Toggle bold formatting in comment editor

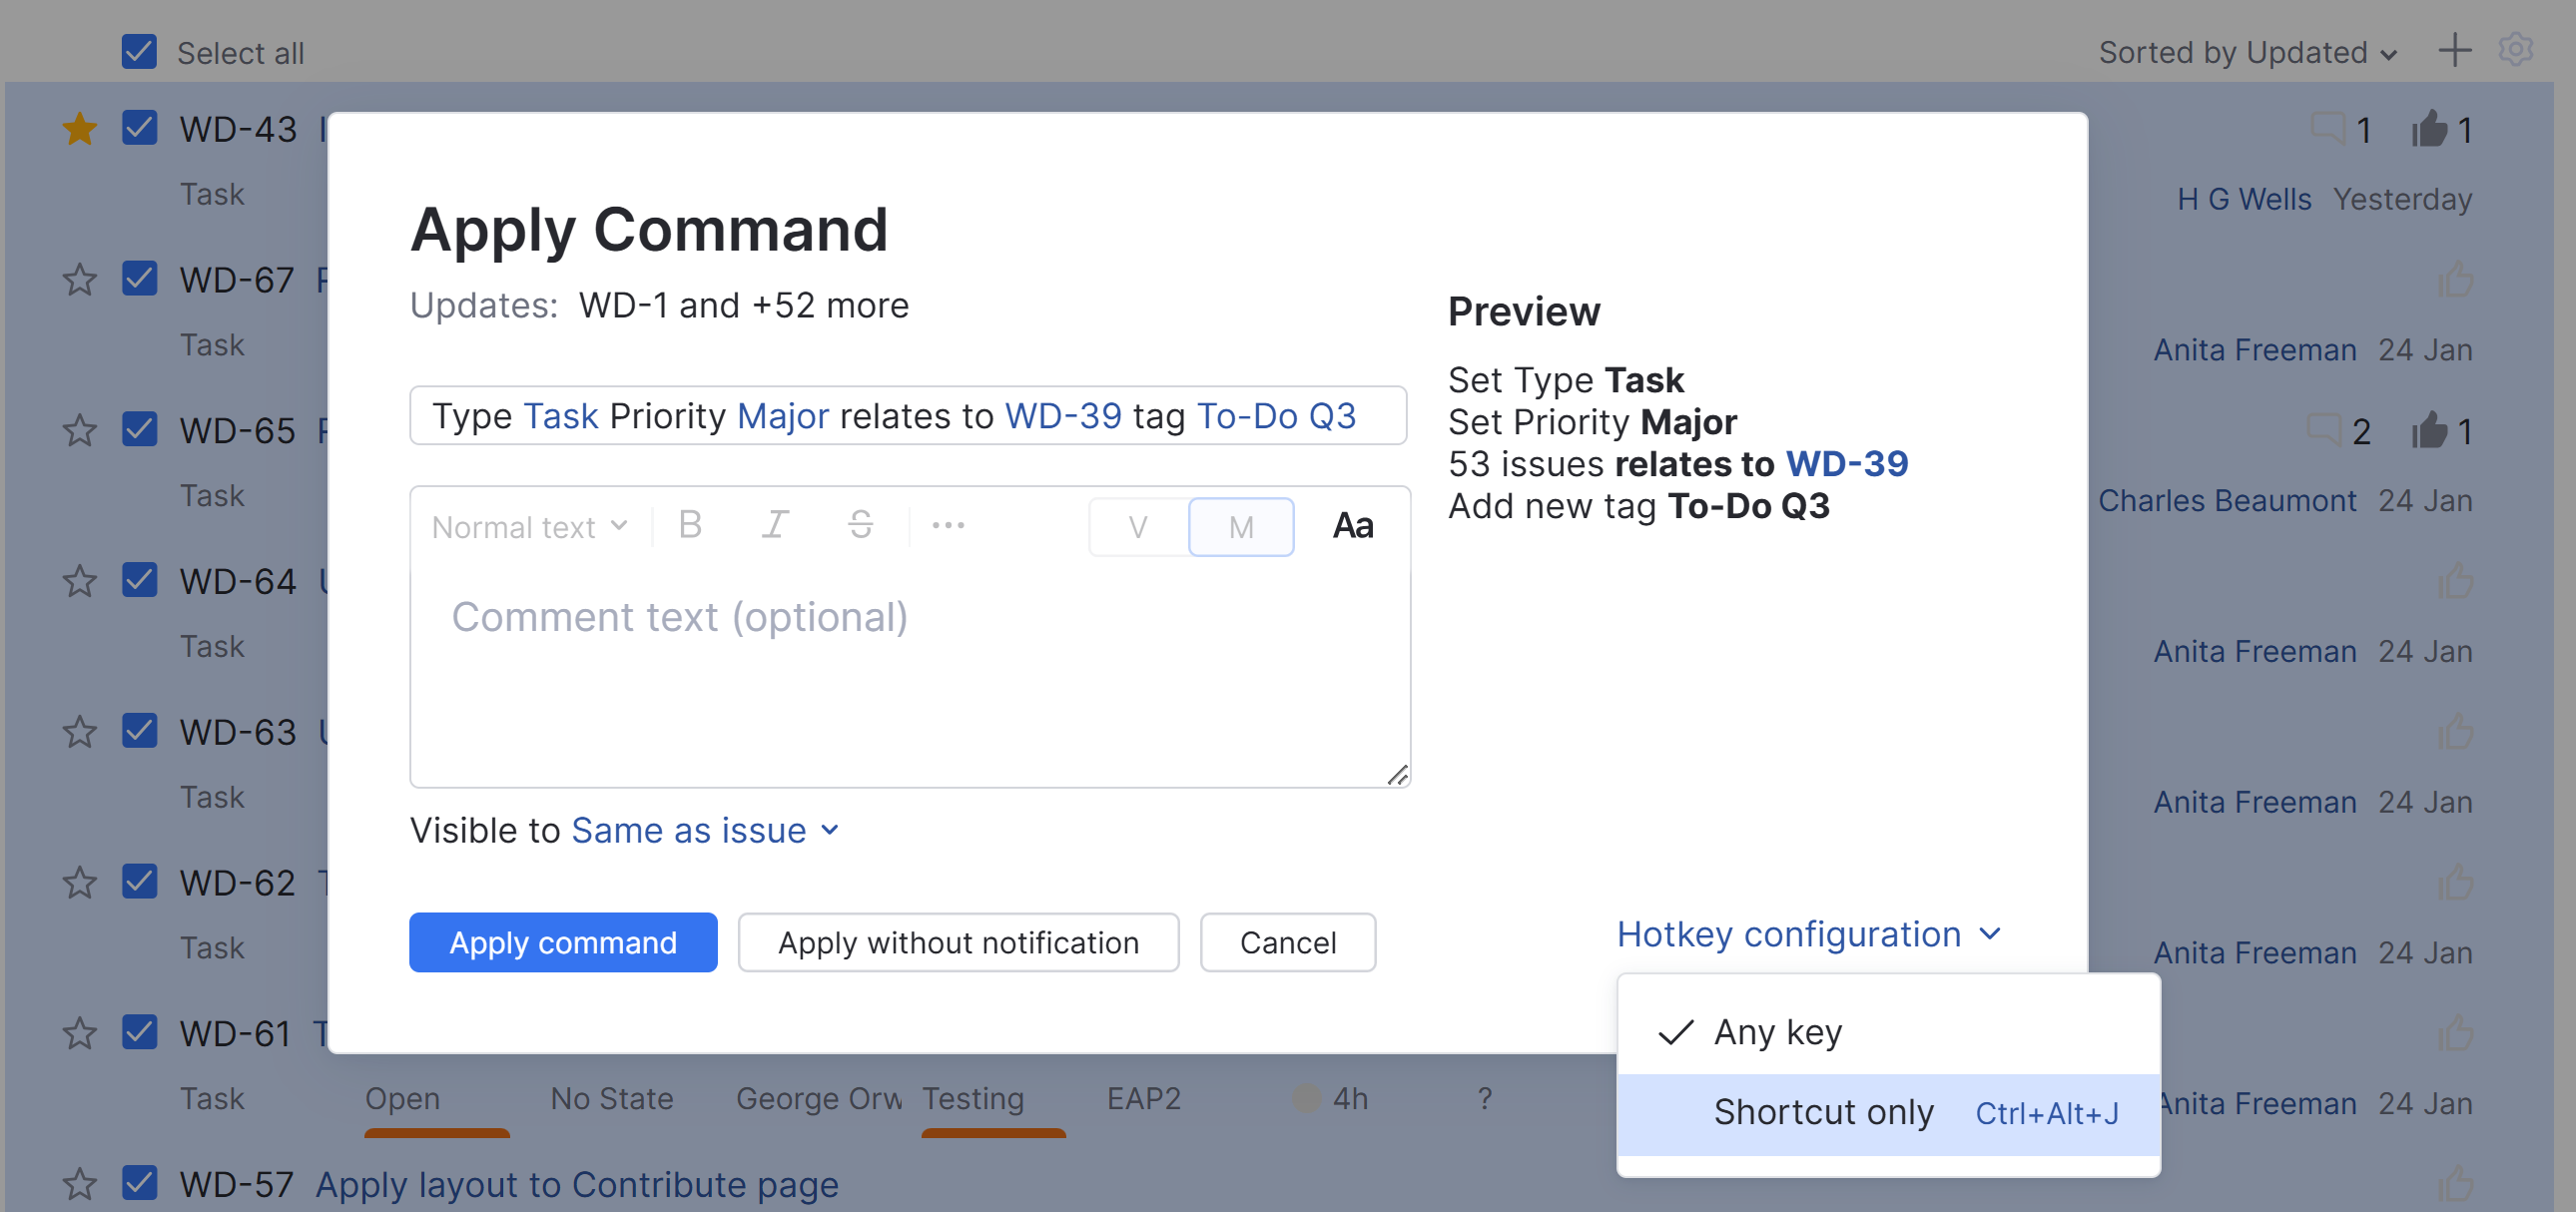[690, 525]
